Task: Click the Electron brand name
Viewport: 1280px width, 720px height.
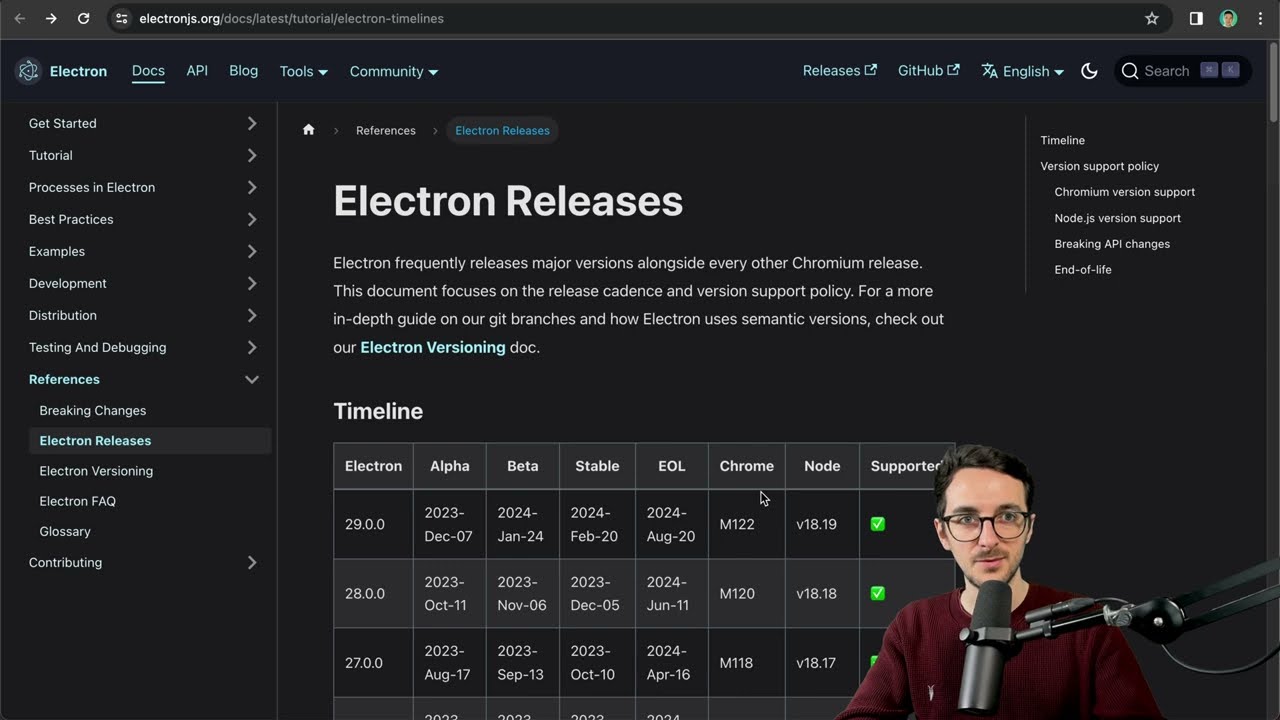Action: (78, 71)
